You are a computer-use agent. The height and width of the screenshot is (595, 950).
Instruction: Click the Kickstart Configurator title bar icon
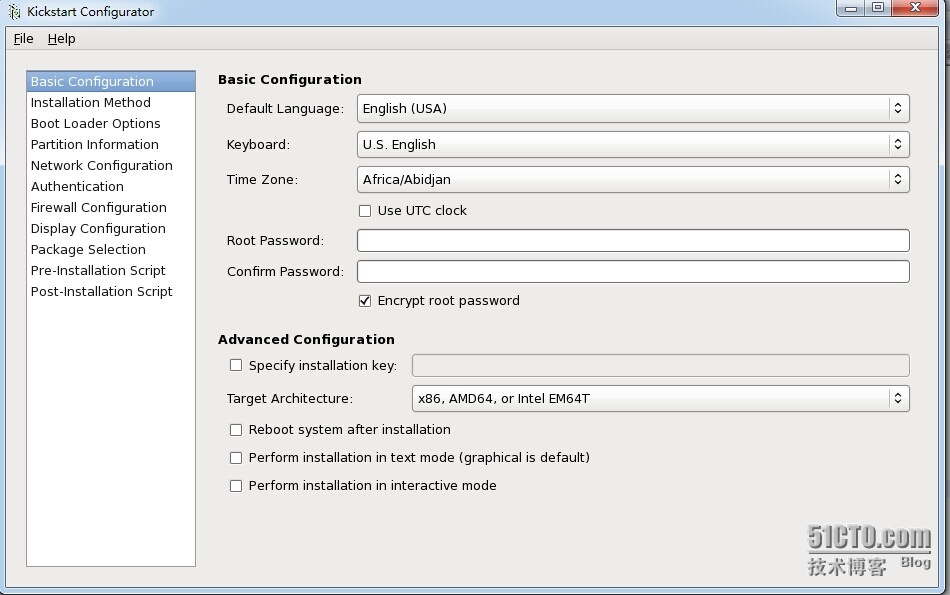(14, 12)
